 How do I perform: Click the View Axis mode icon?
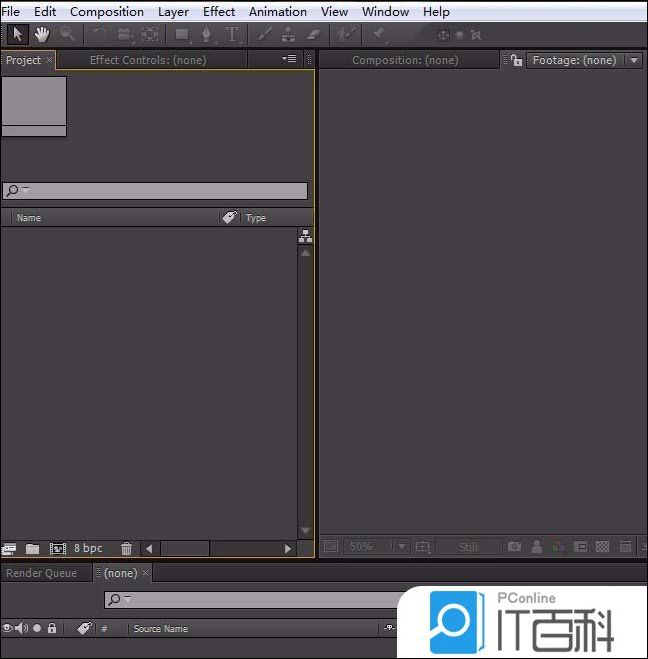click(476, 35)
